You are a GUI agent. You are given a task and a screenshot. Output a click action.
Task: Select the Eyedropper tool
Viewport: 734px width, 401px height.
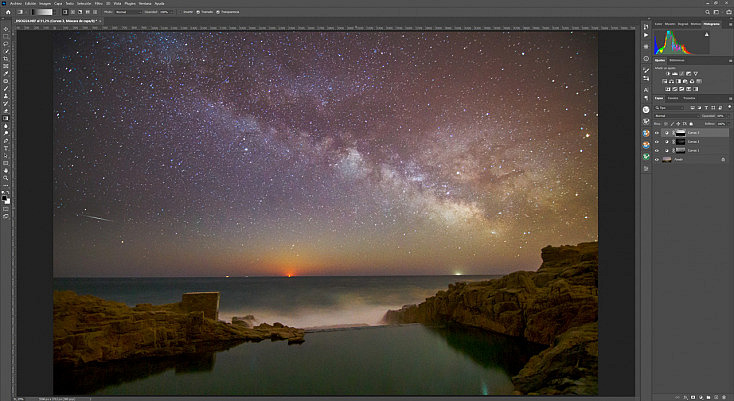click(5, 74)
